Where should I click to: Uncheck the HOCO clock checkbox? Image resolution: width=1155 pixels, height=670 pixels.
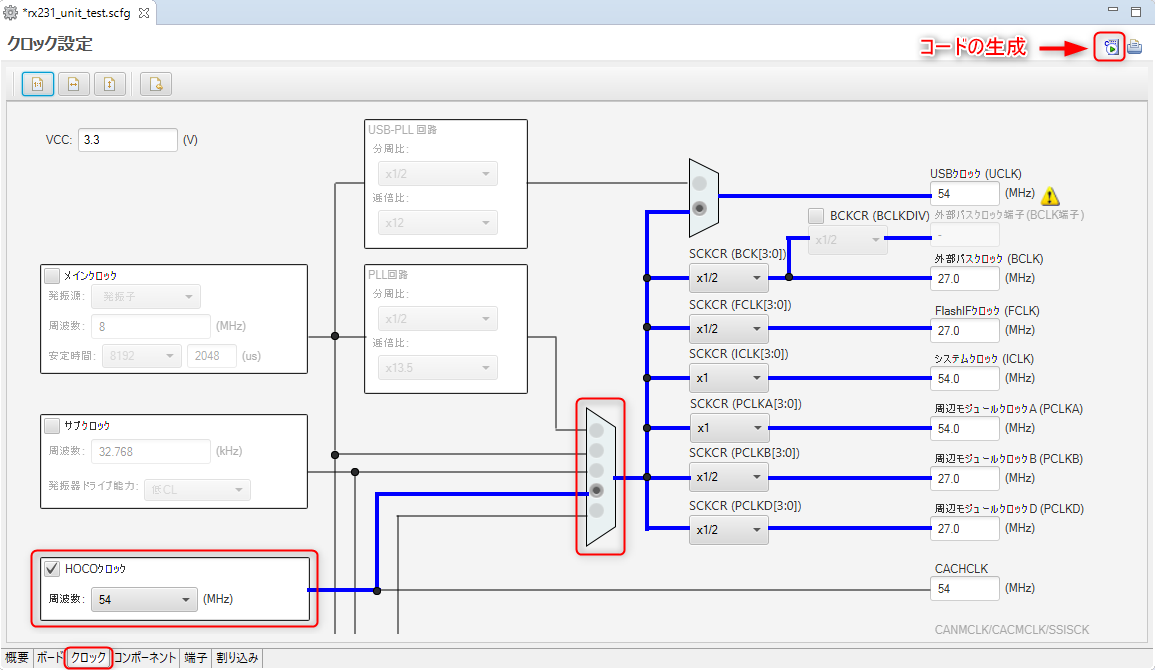click(52, 568)
